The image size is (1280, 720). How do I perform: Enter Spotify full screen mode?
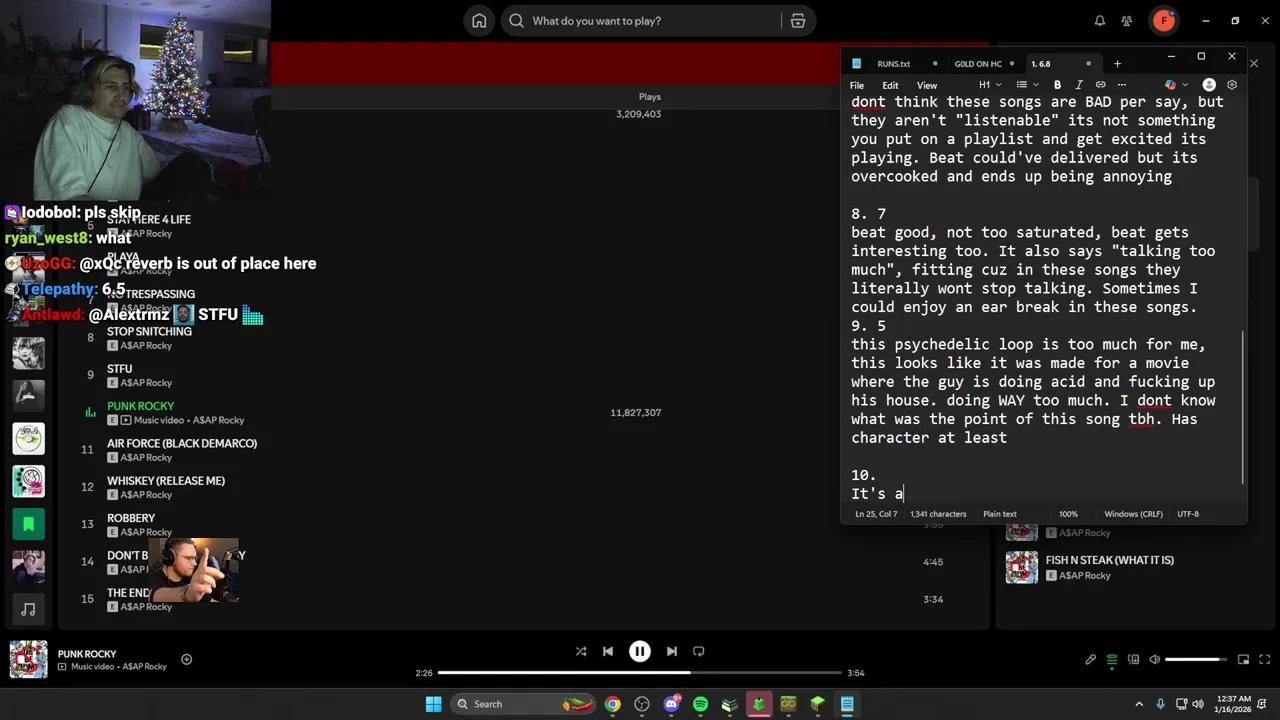pyautogui.click(x=1265, y=659)
